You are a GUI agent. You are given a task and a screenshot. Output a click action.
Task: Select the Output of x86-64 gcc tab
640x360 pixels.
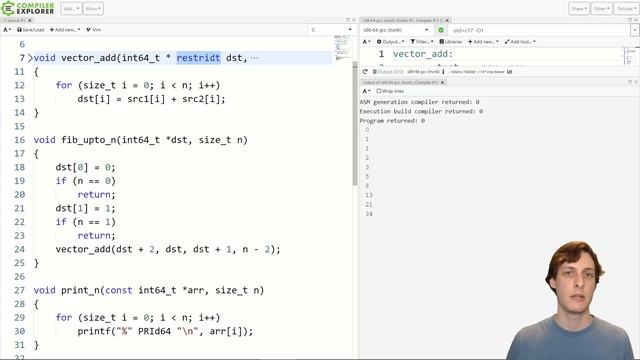click(x=400, y=82)
